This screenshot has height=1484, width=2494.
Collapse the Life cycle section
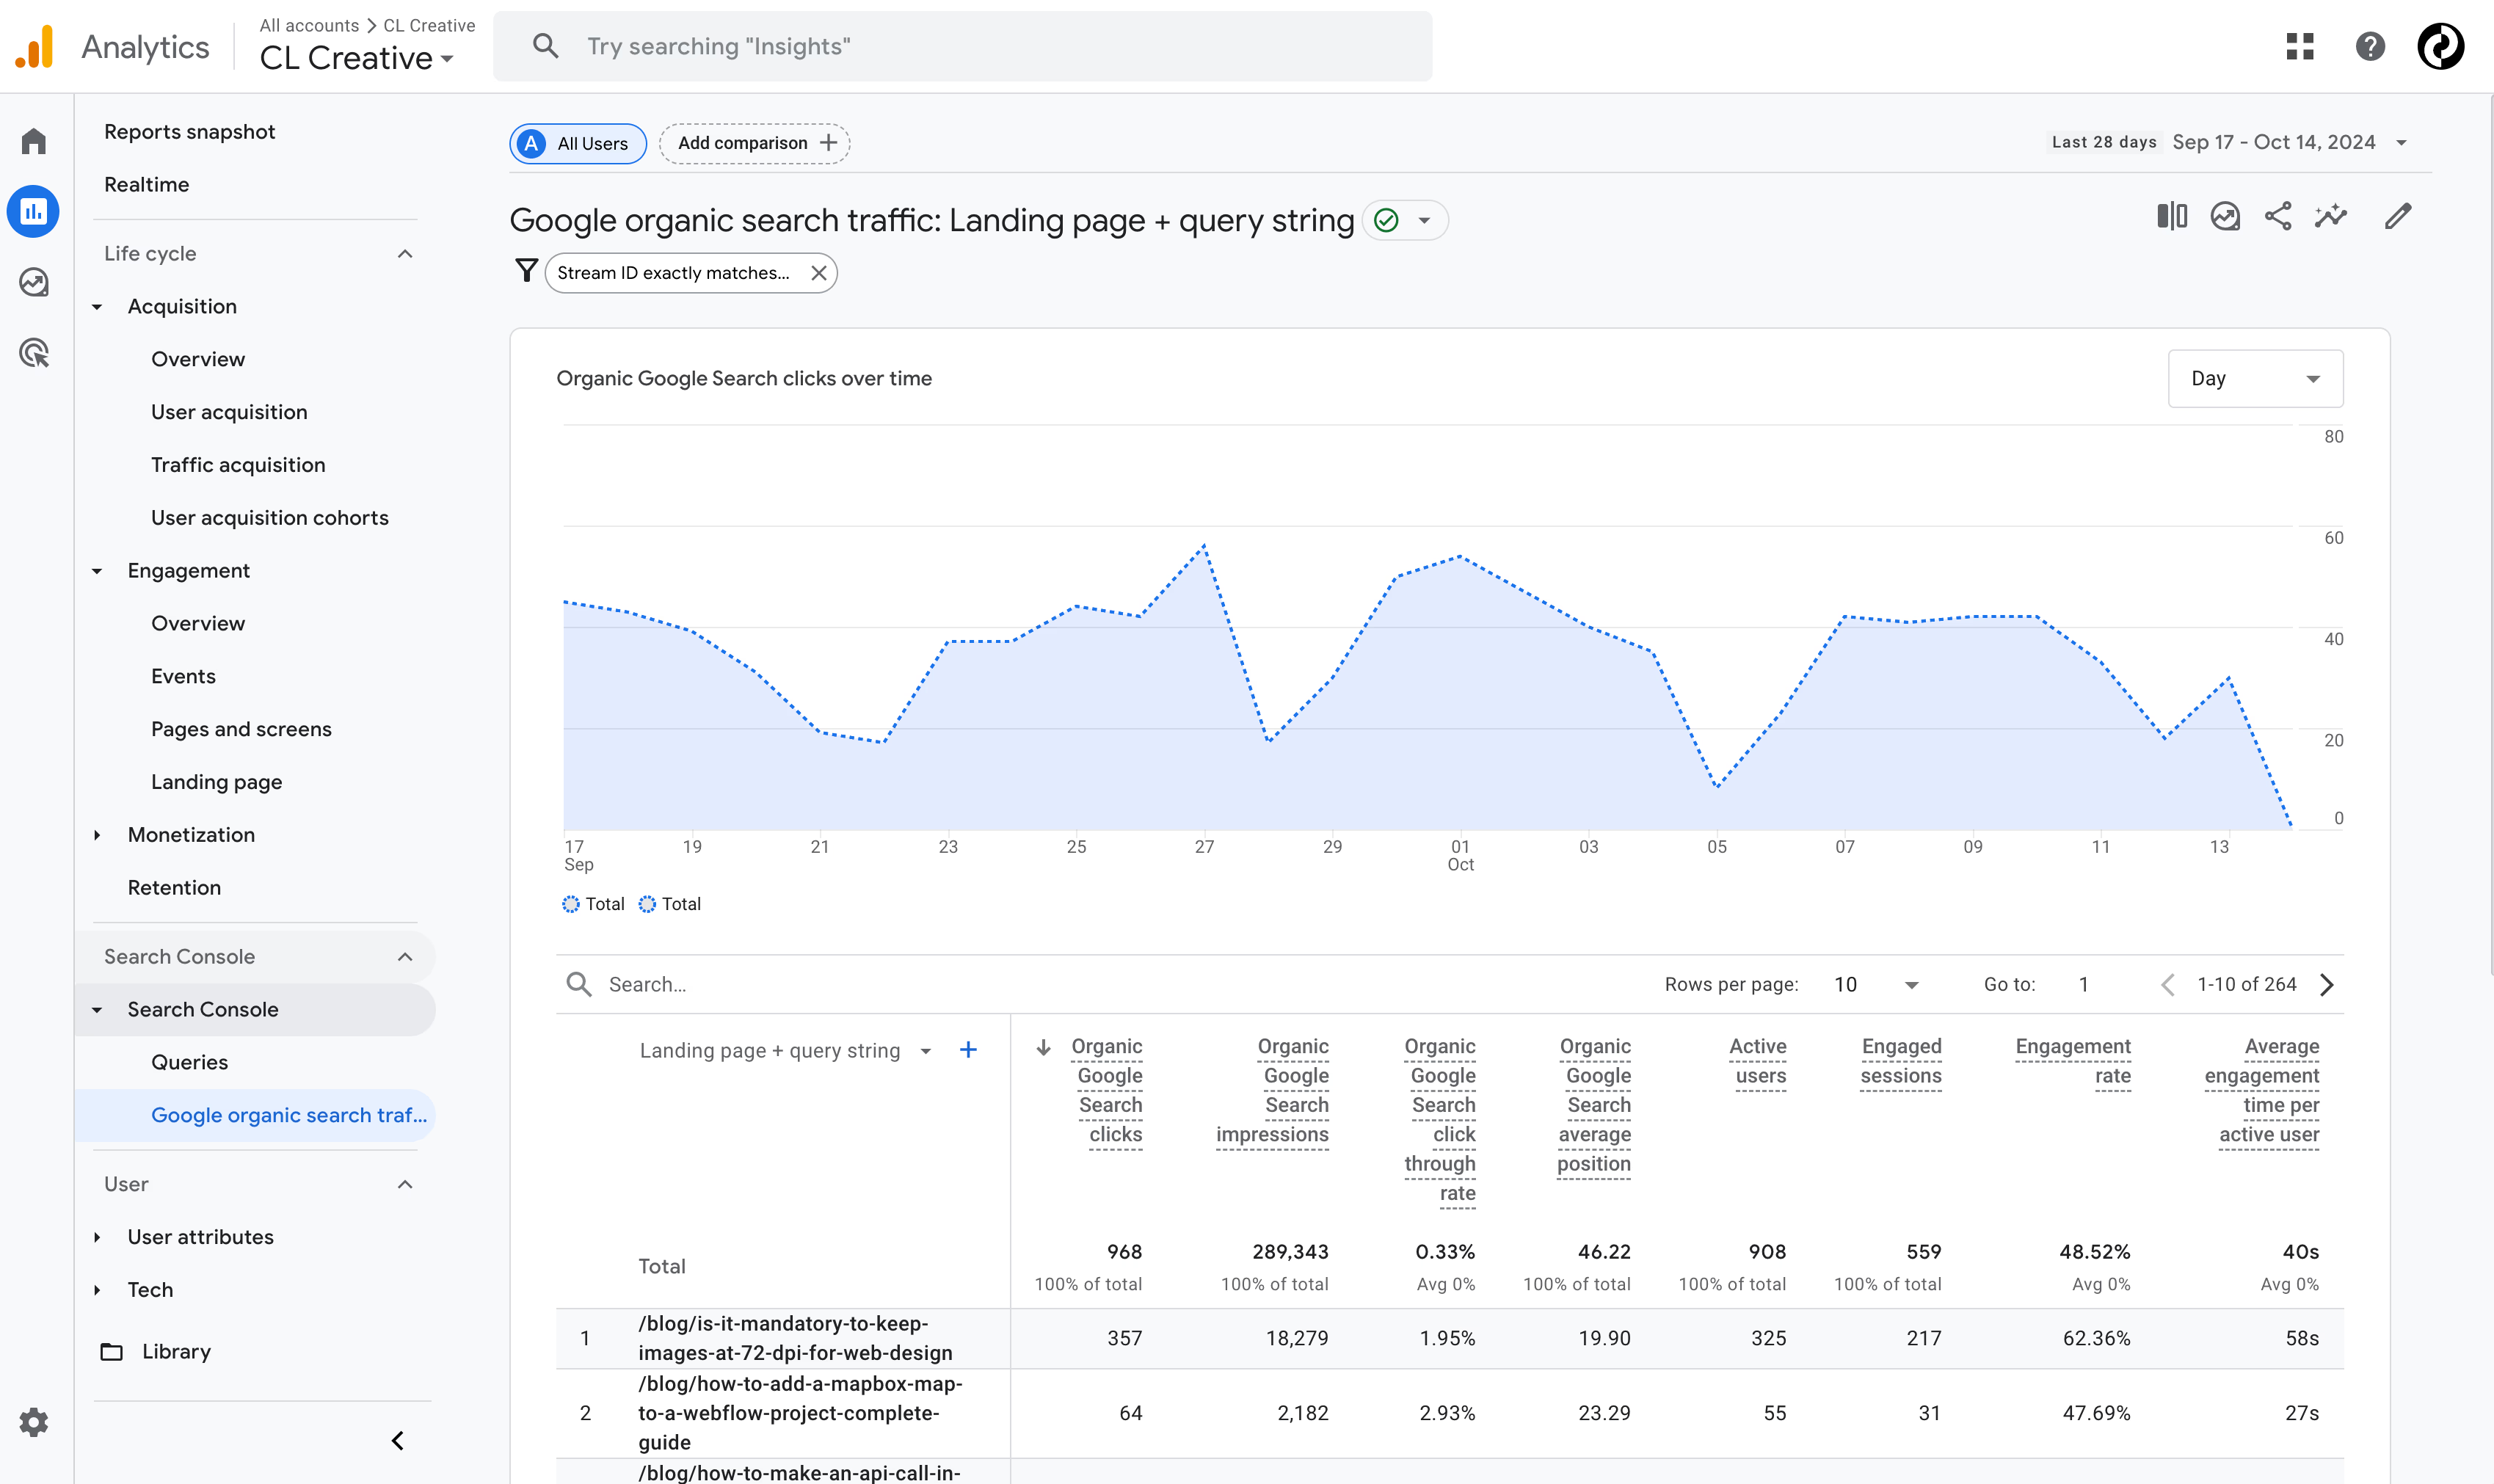[405, 254]
